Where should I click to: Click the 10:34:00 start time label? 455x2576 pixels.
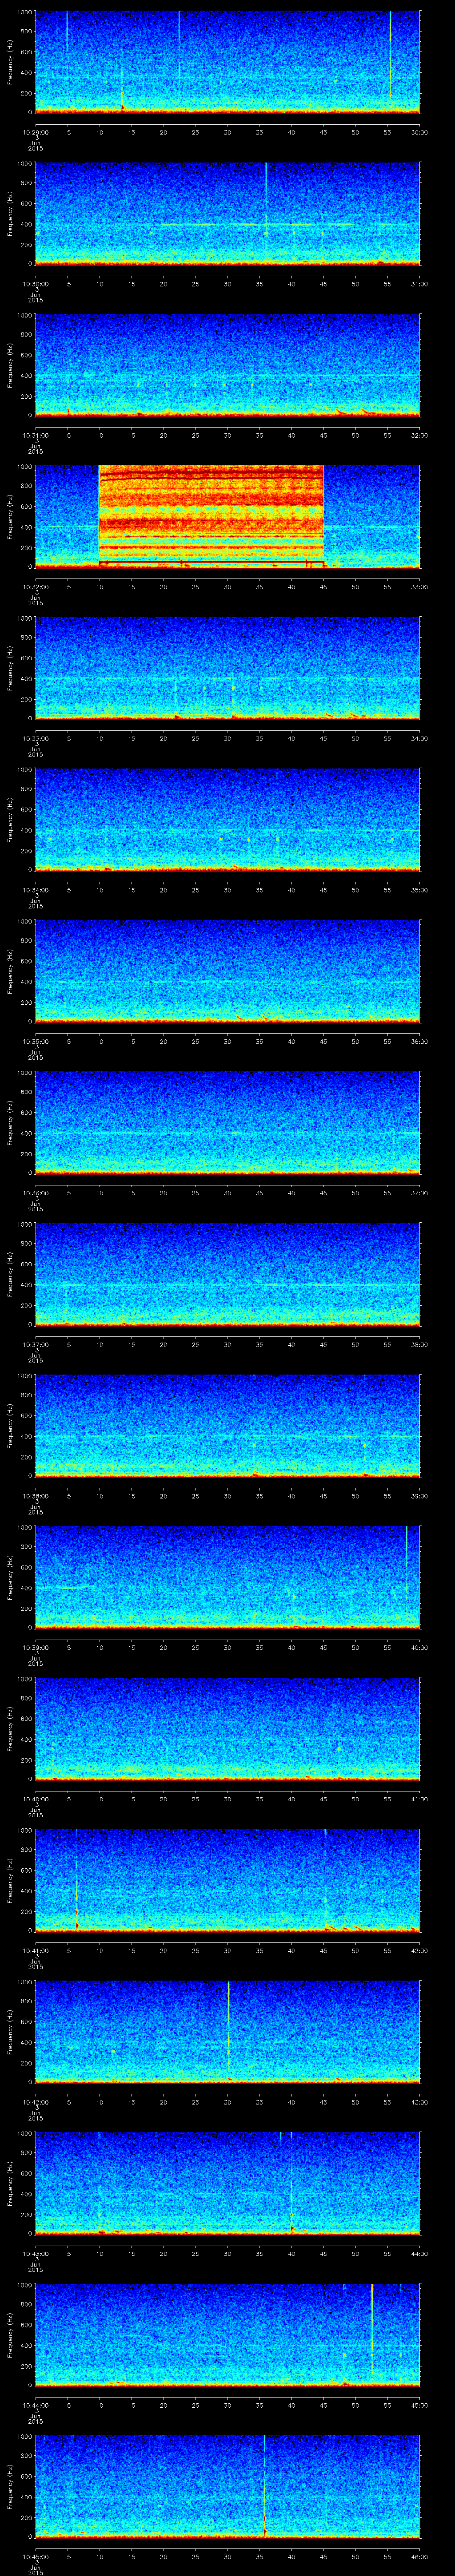pos(35,890)
